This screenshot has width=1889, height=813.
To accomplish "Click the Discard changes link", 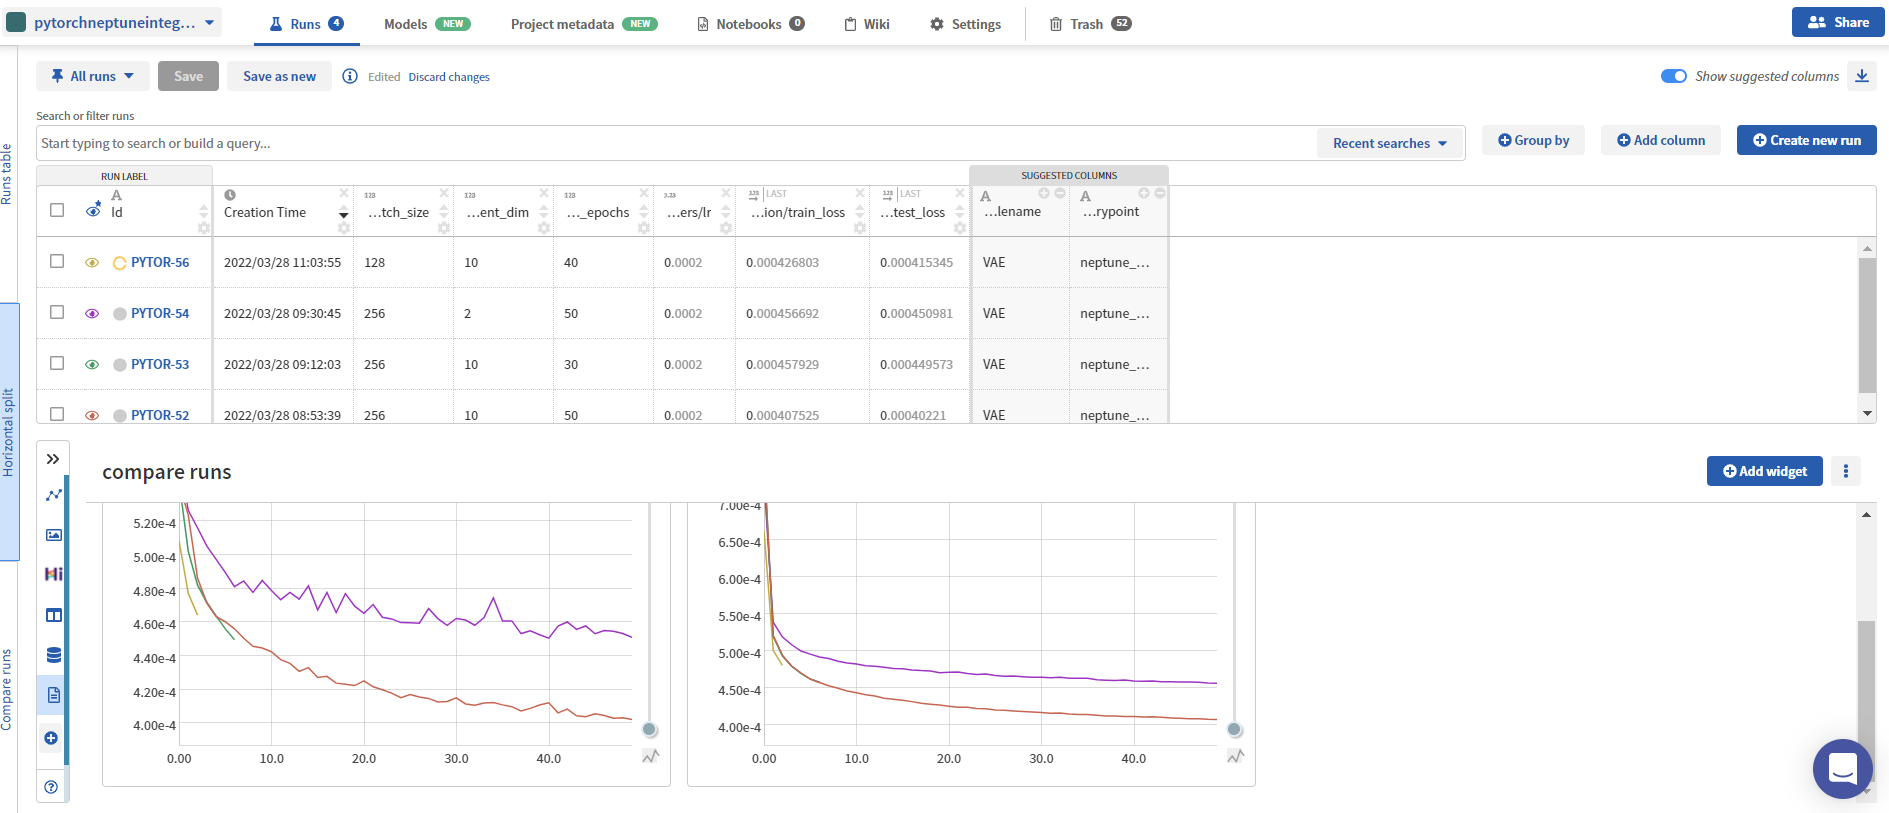I will (x=449, y=77).
